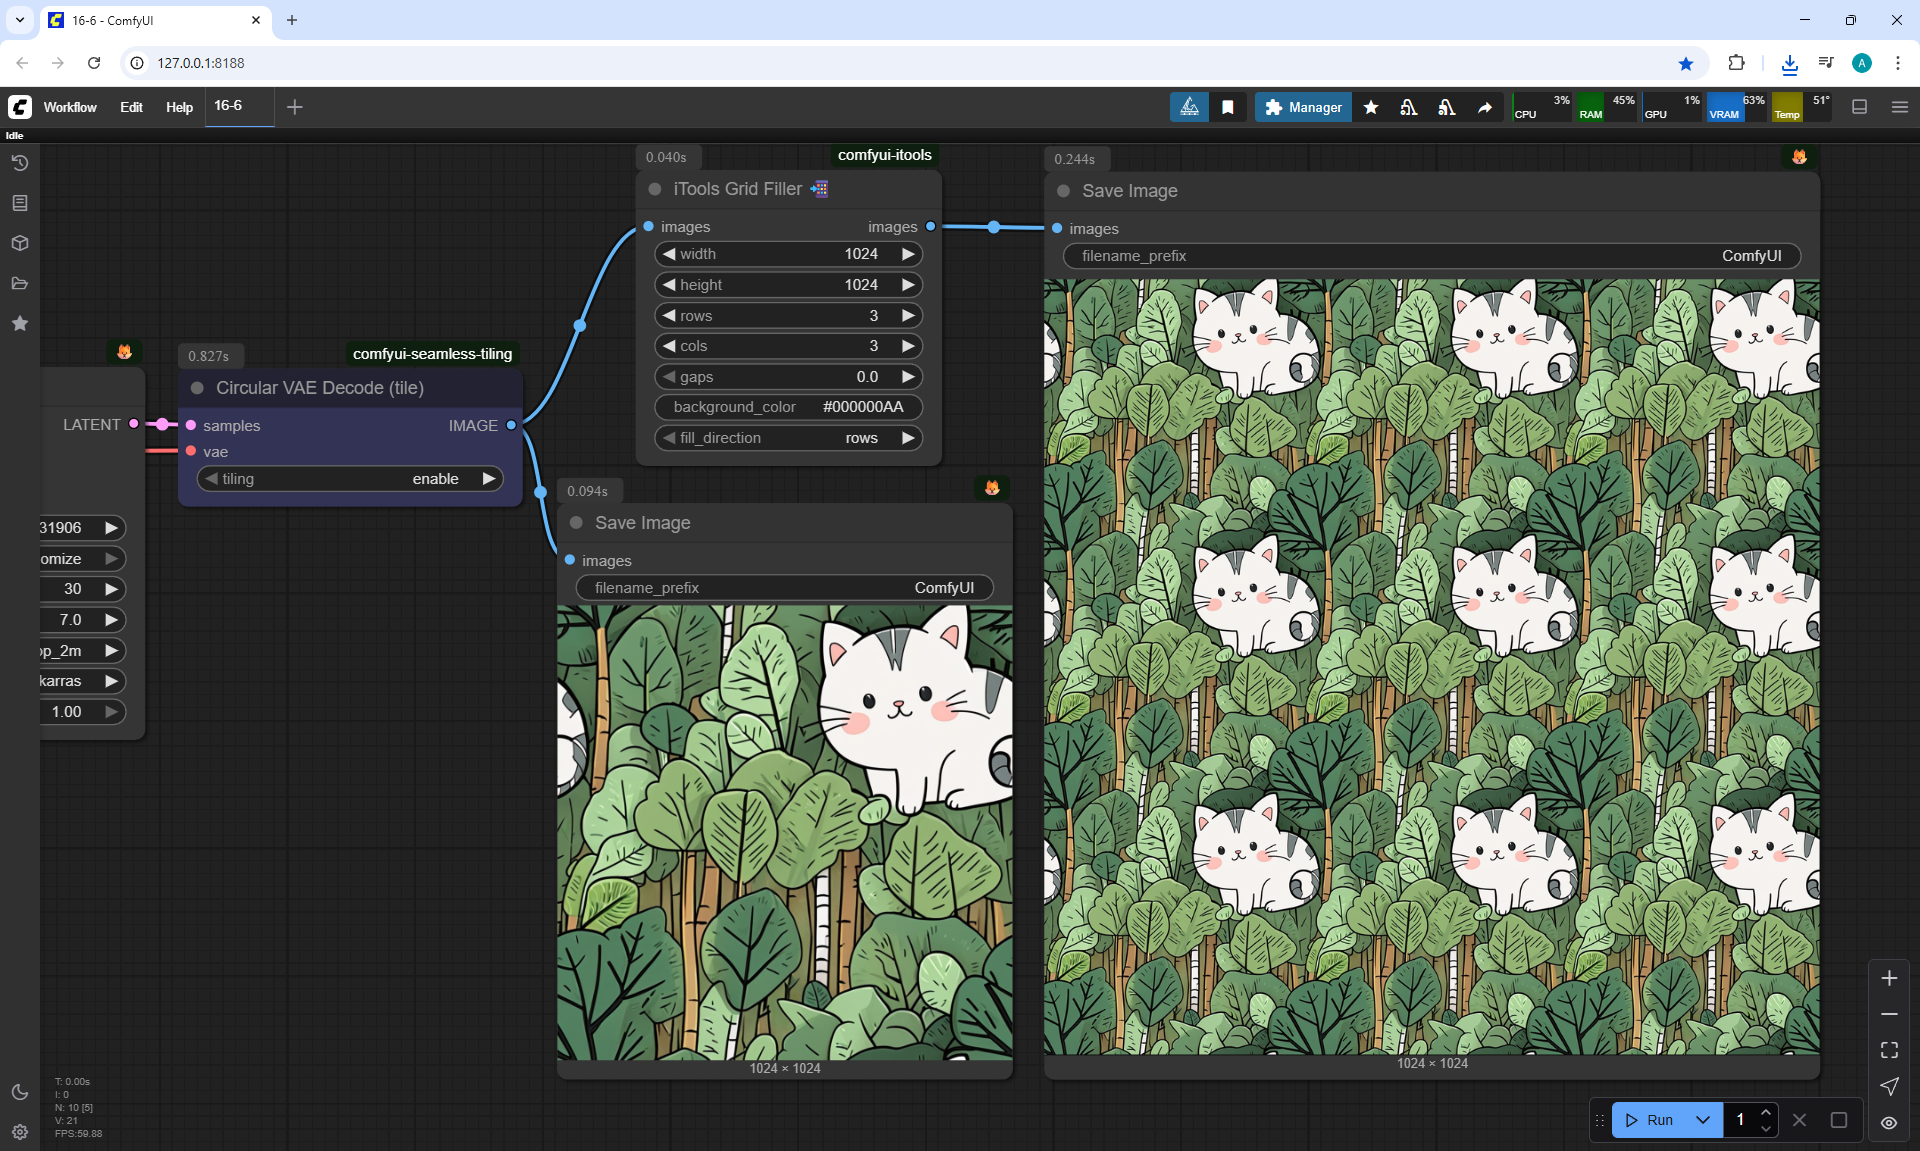This screenshot has height=1151, width=1920.
Task: Click the bookmark icon in top toolbar
Action: (1228, 107)
